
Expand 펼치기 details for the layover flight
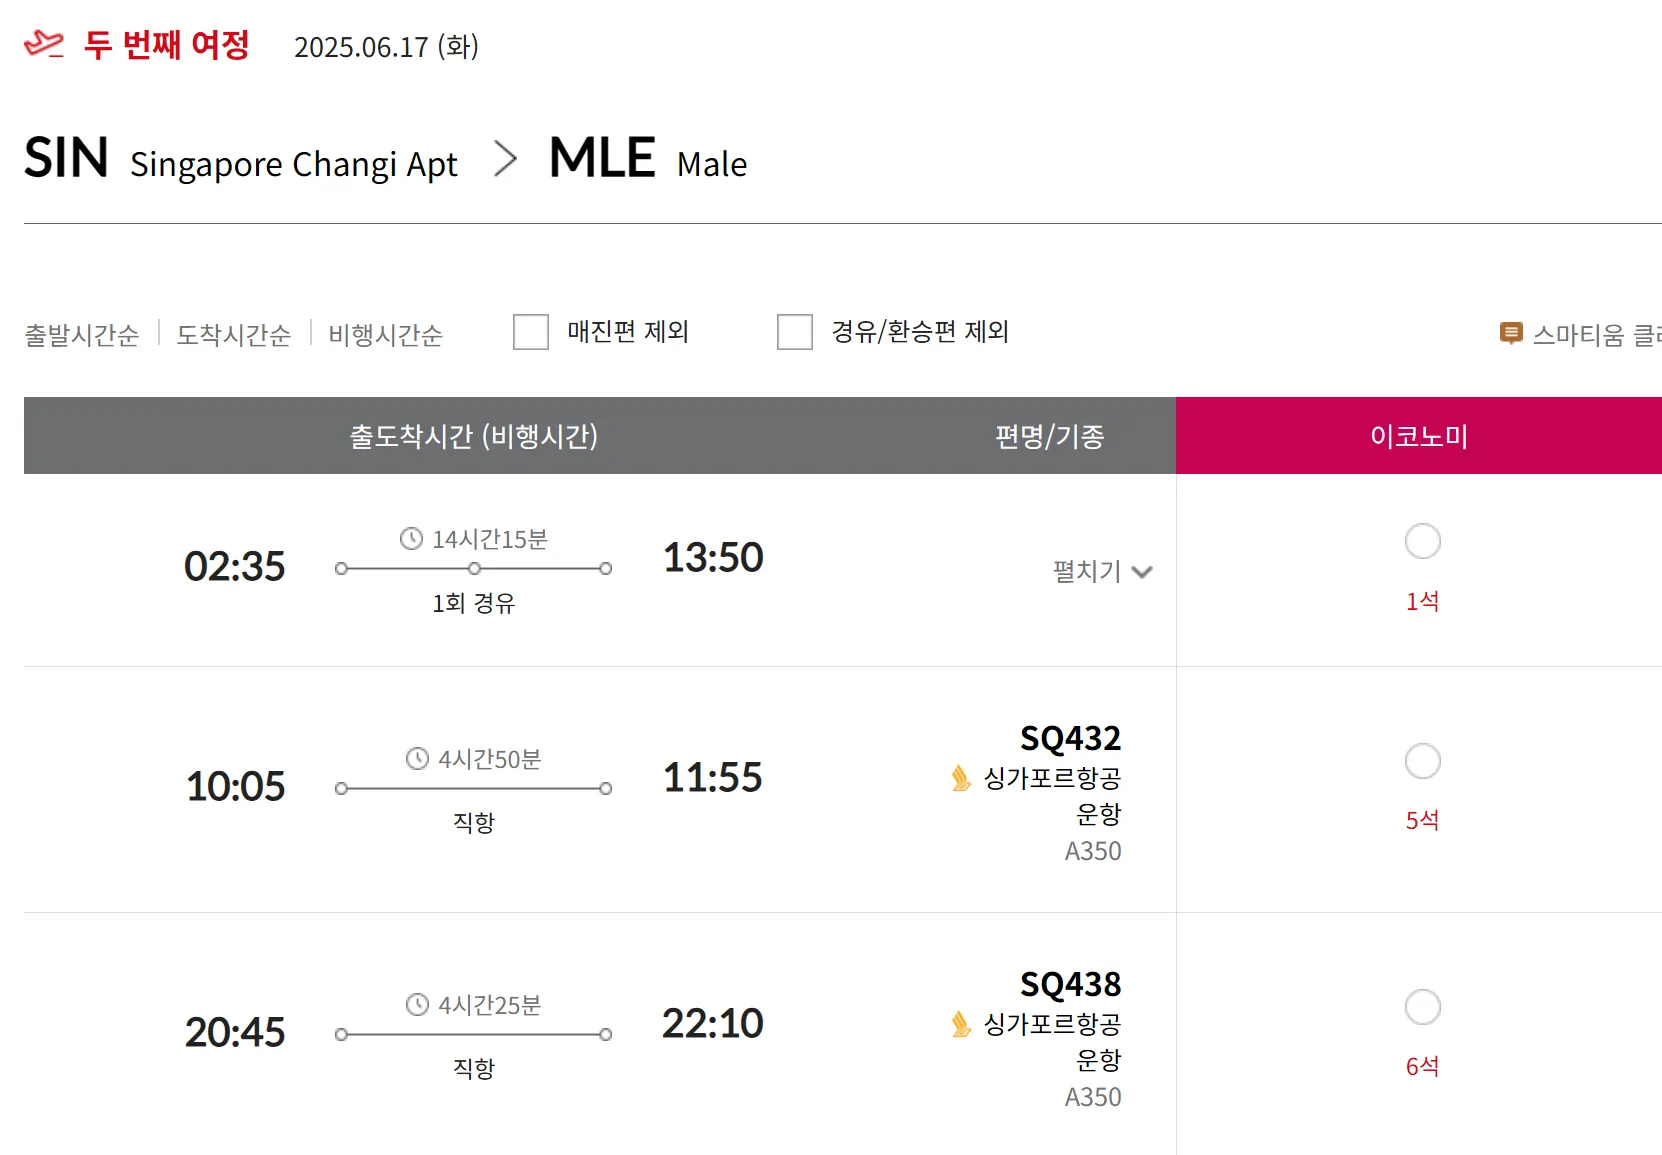[x=1102, y=571]
